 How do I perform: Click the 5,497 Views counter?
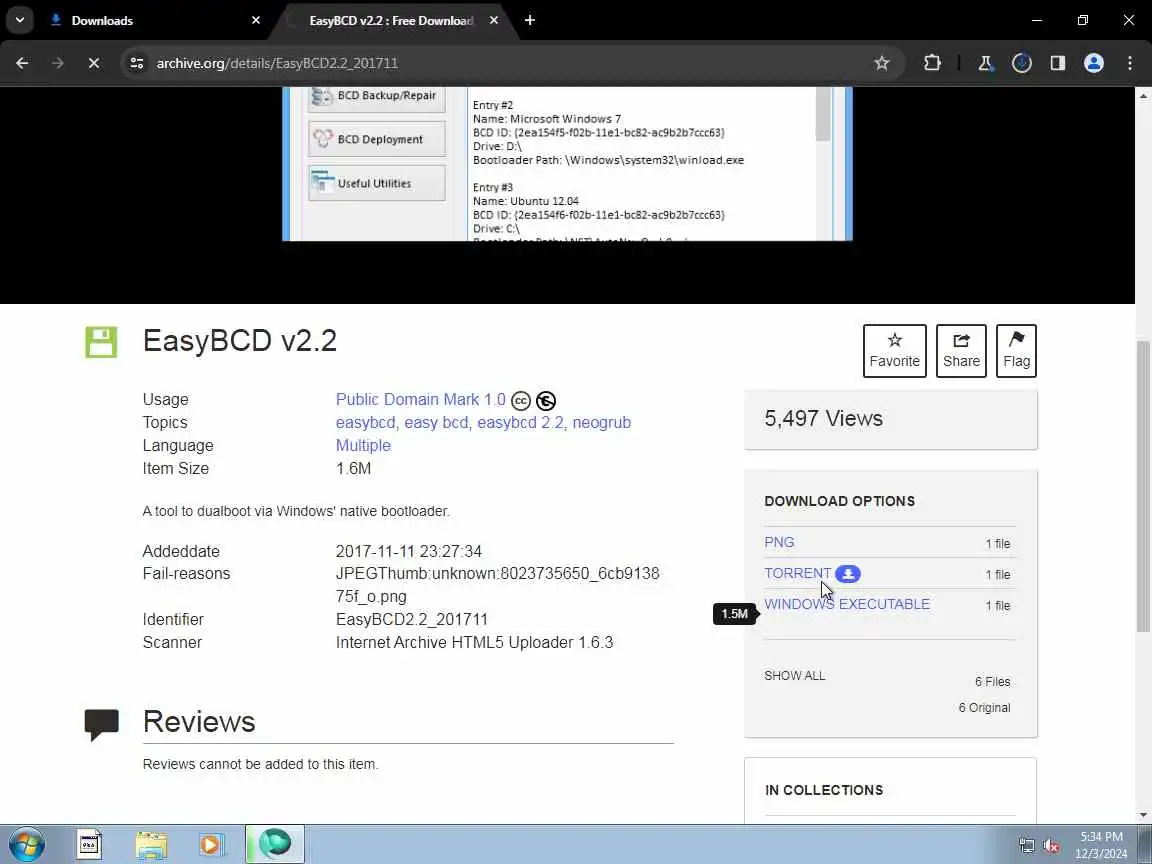click(x=824, y=418)
